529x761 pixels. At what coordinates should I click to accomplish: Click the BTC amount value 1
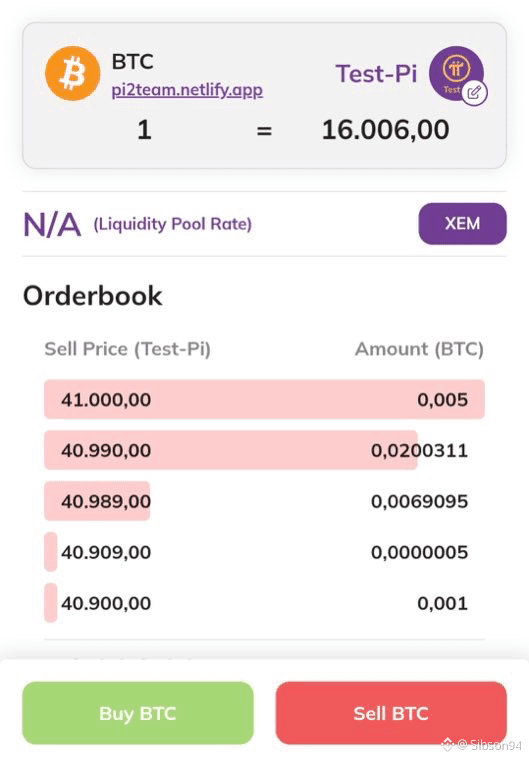pos(144,130)
